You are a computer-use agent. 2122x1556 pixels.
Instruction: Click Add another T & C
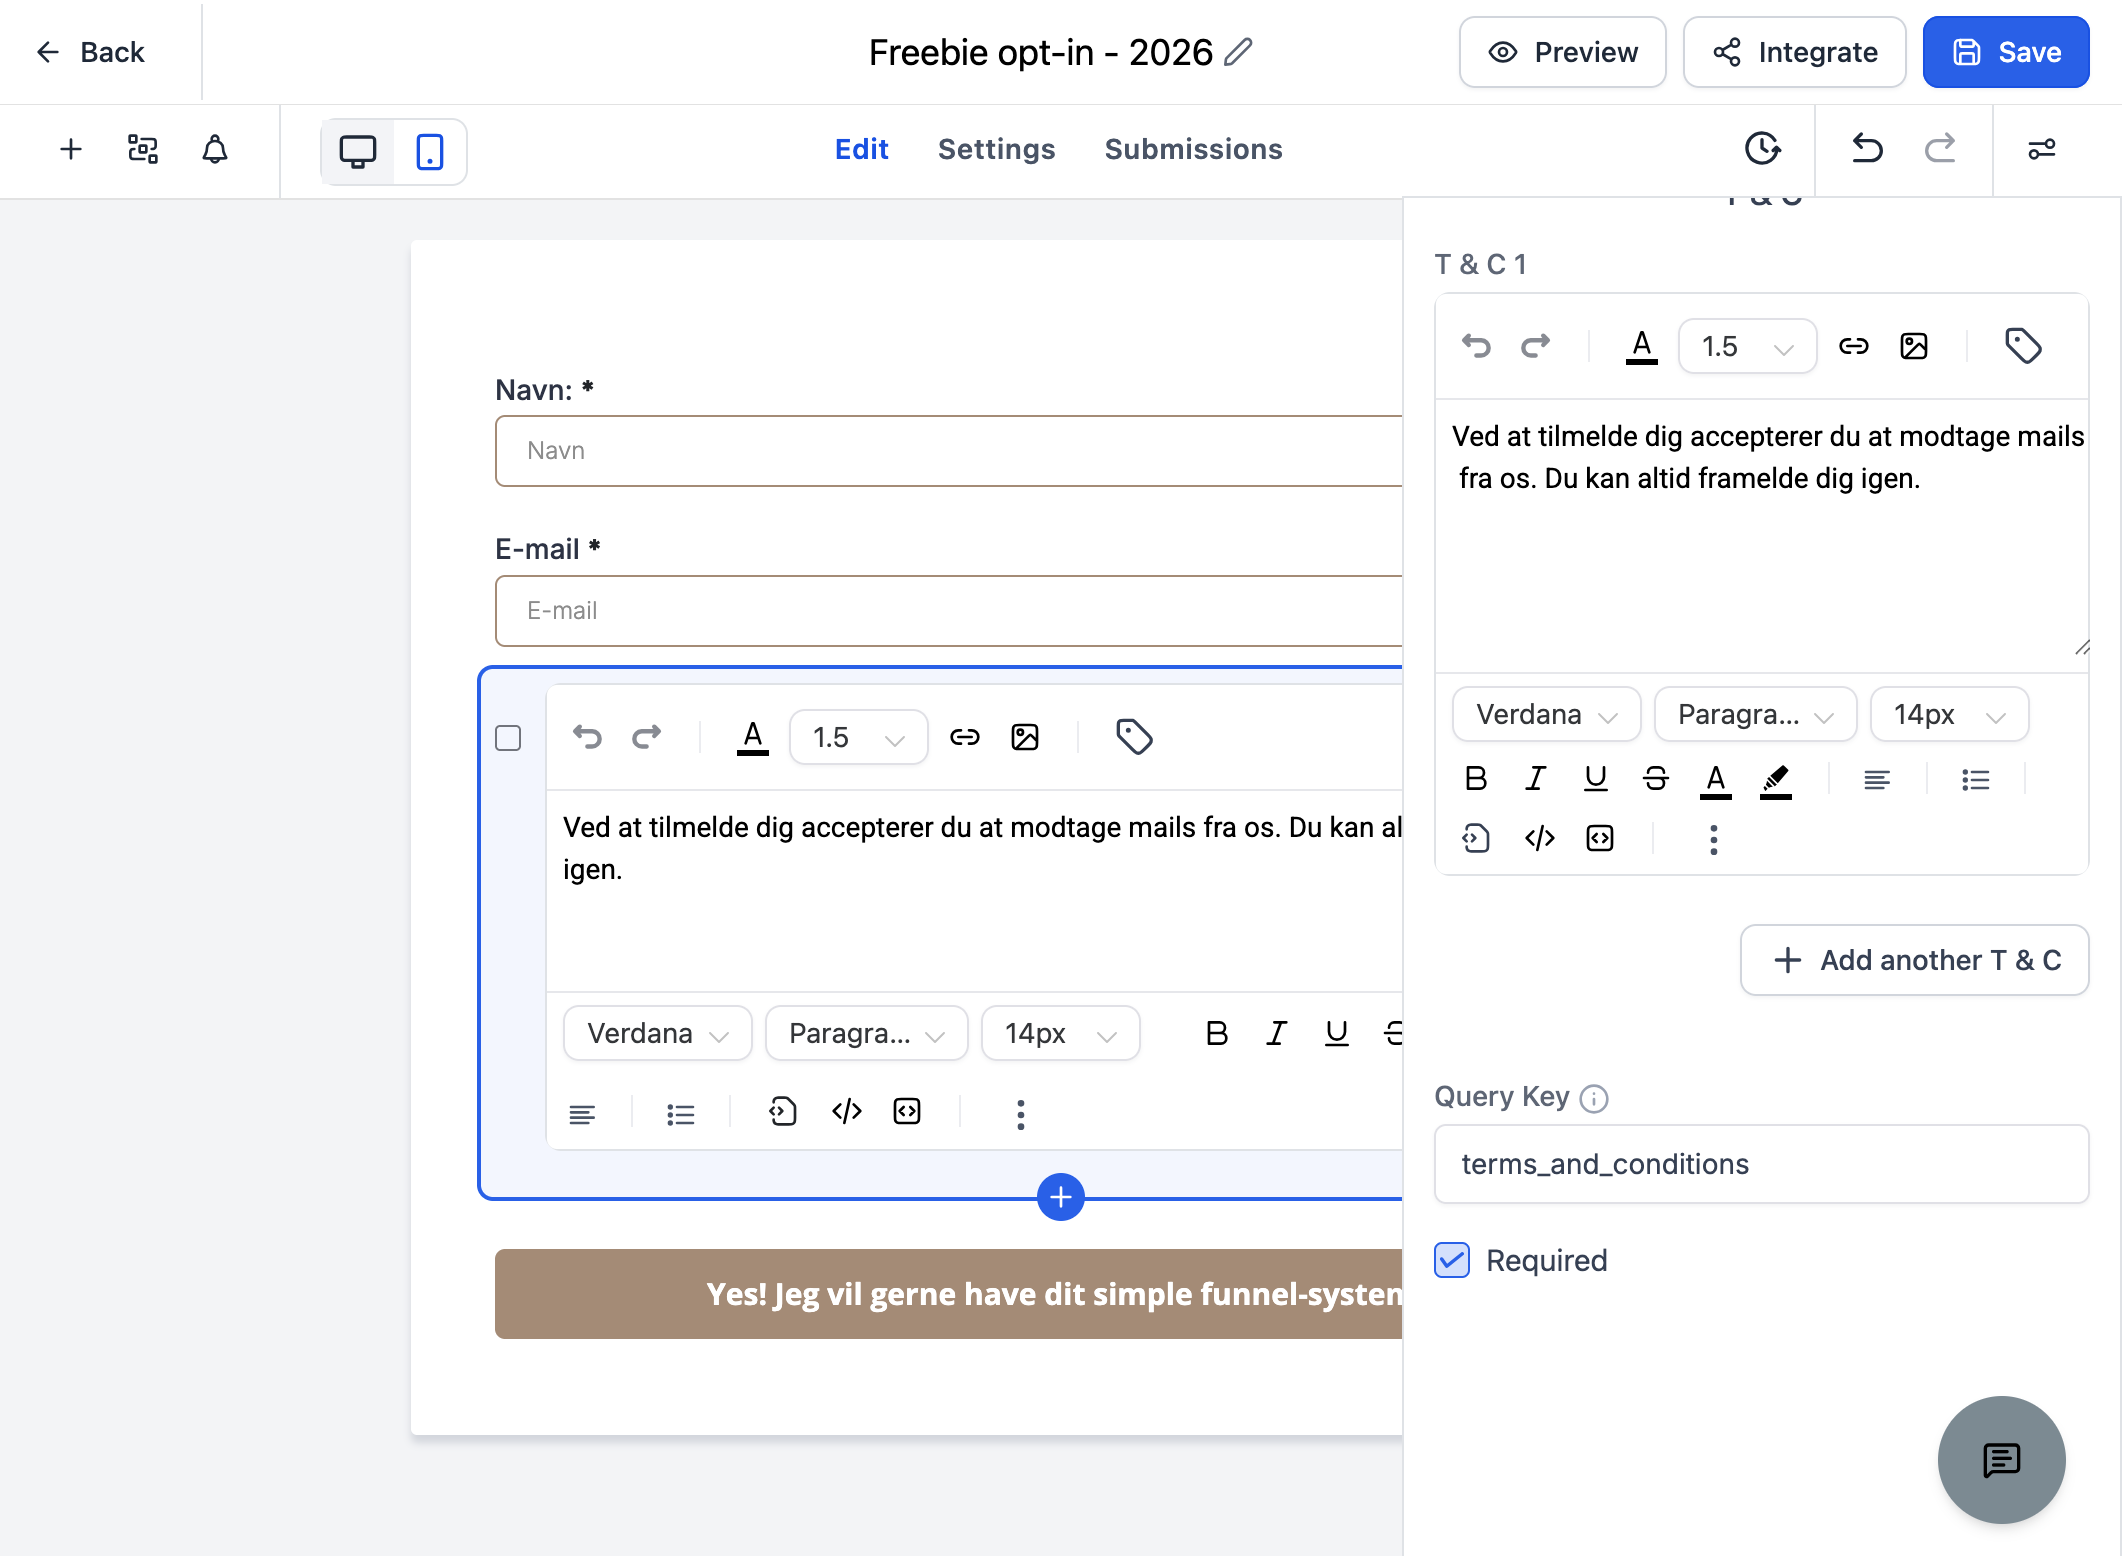coord(1914,960)
